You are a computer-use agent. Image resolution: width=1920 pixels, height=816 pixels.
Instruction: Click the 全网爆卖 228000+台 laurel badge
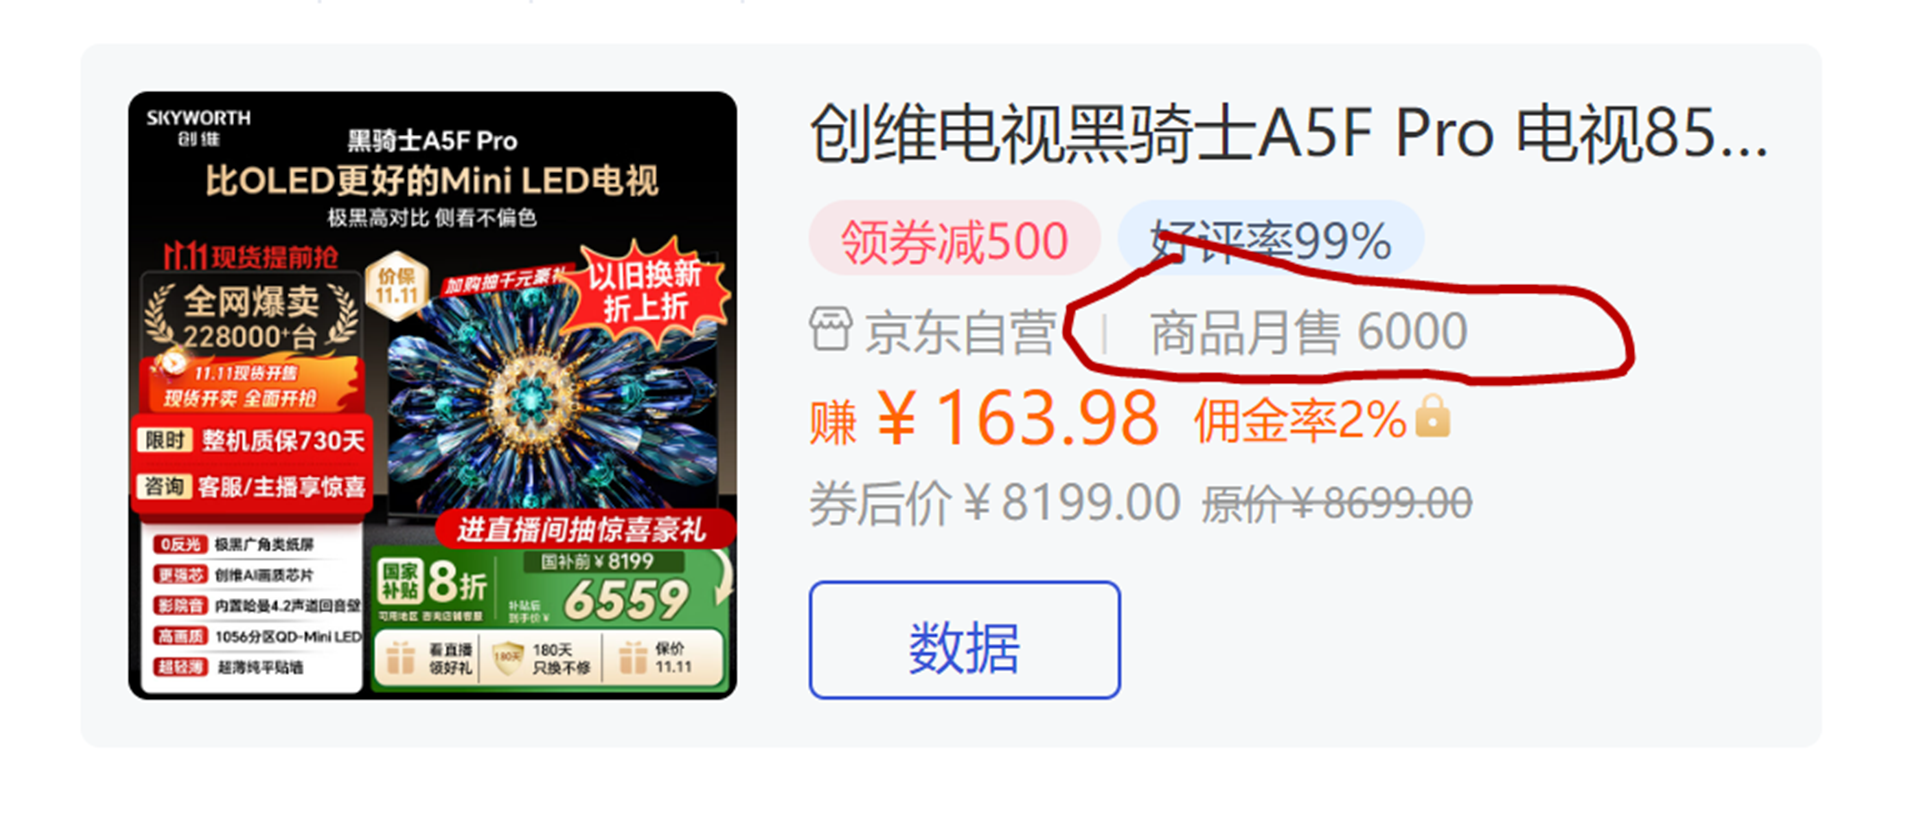point(251,317)
